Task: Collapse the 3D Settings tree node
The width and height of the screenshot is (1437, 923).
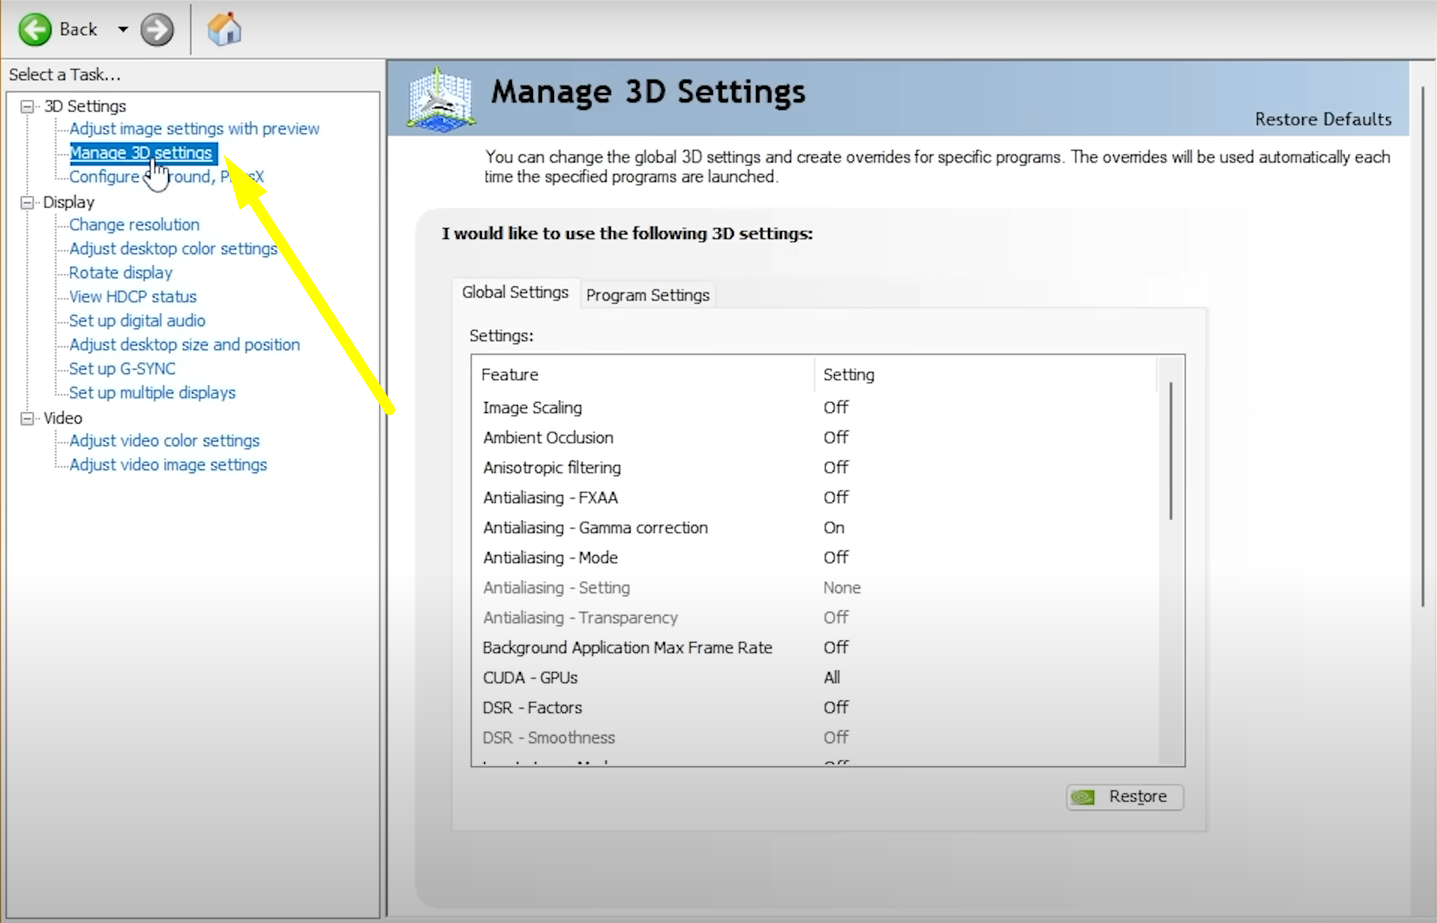Action: coord(27,106)
